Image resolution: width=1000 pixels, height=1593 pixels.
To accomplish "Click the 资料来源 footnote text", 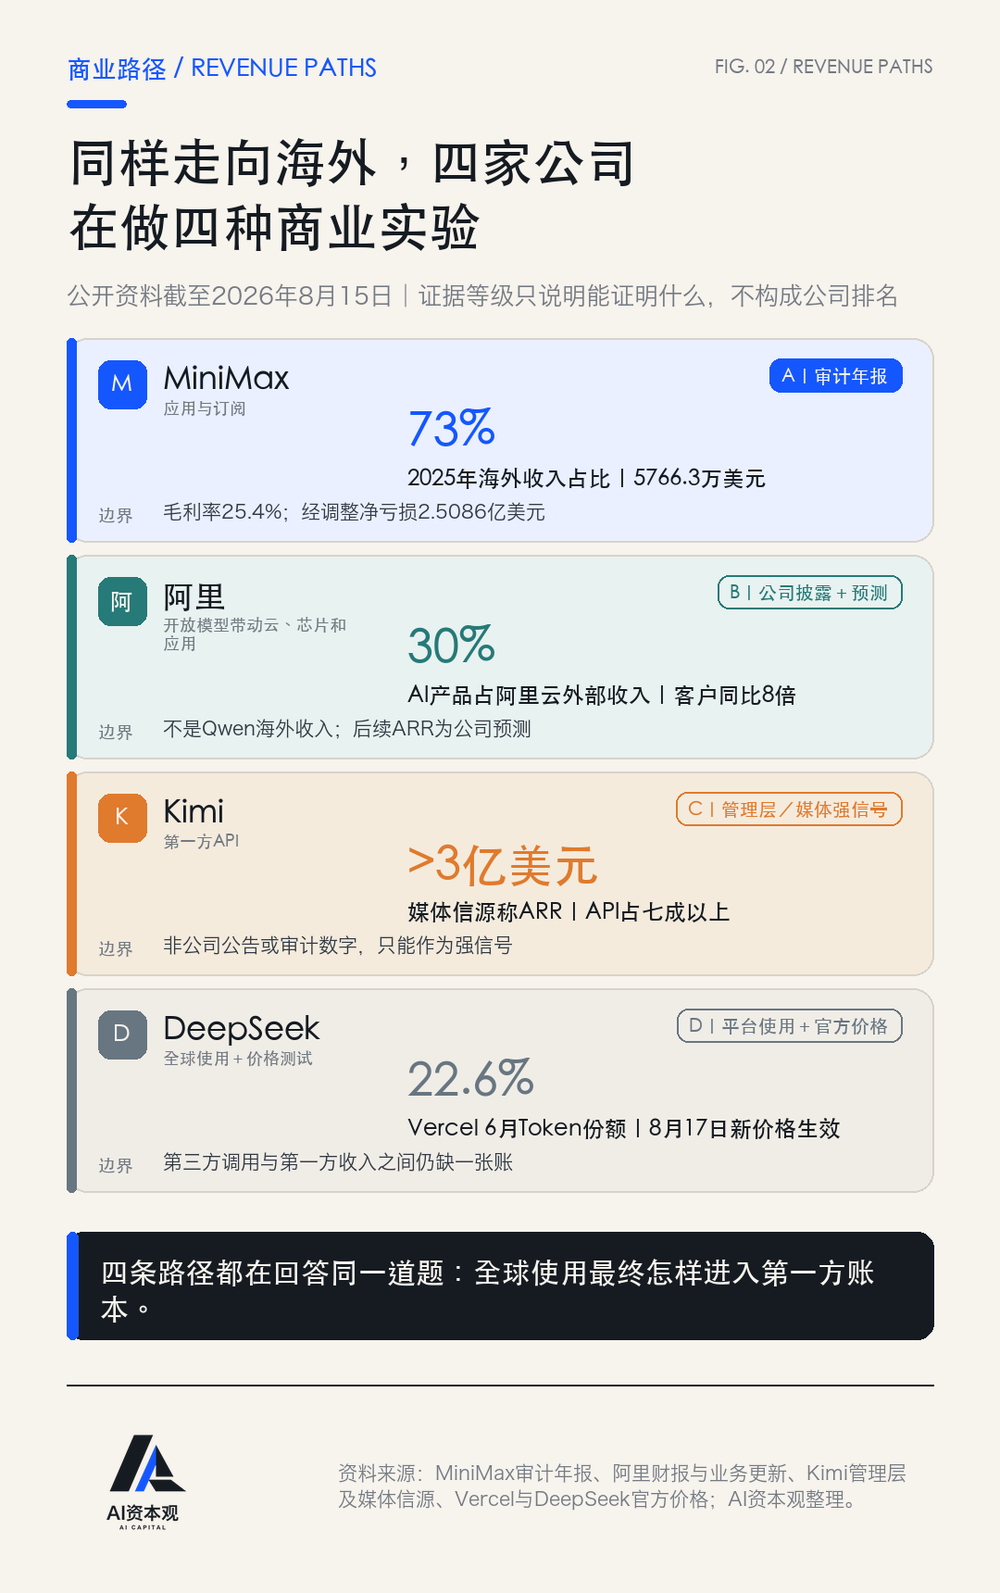I will pos(621,1486).
